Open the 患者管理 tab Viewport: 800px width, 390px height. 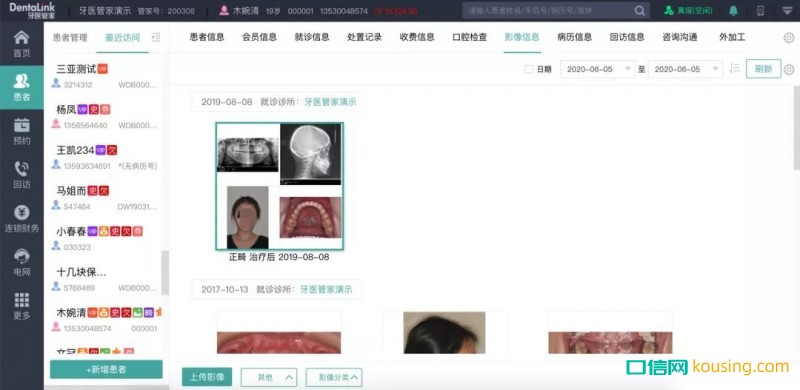(70, 37)
